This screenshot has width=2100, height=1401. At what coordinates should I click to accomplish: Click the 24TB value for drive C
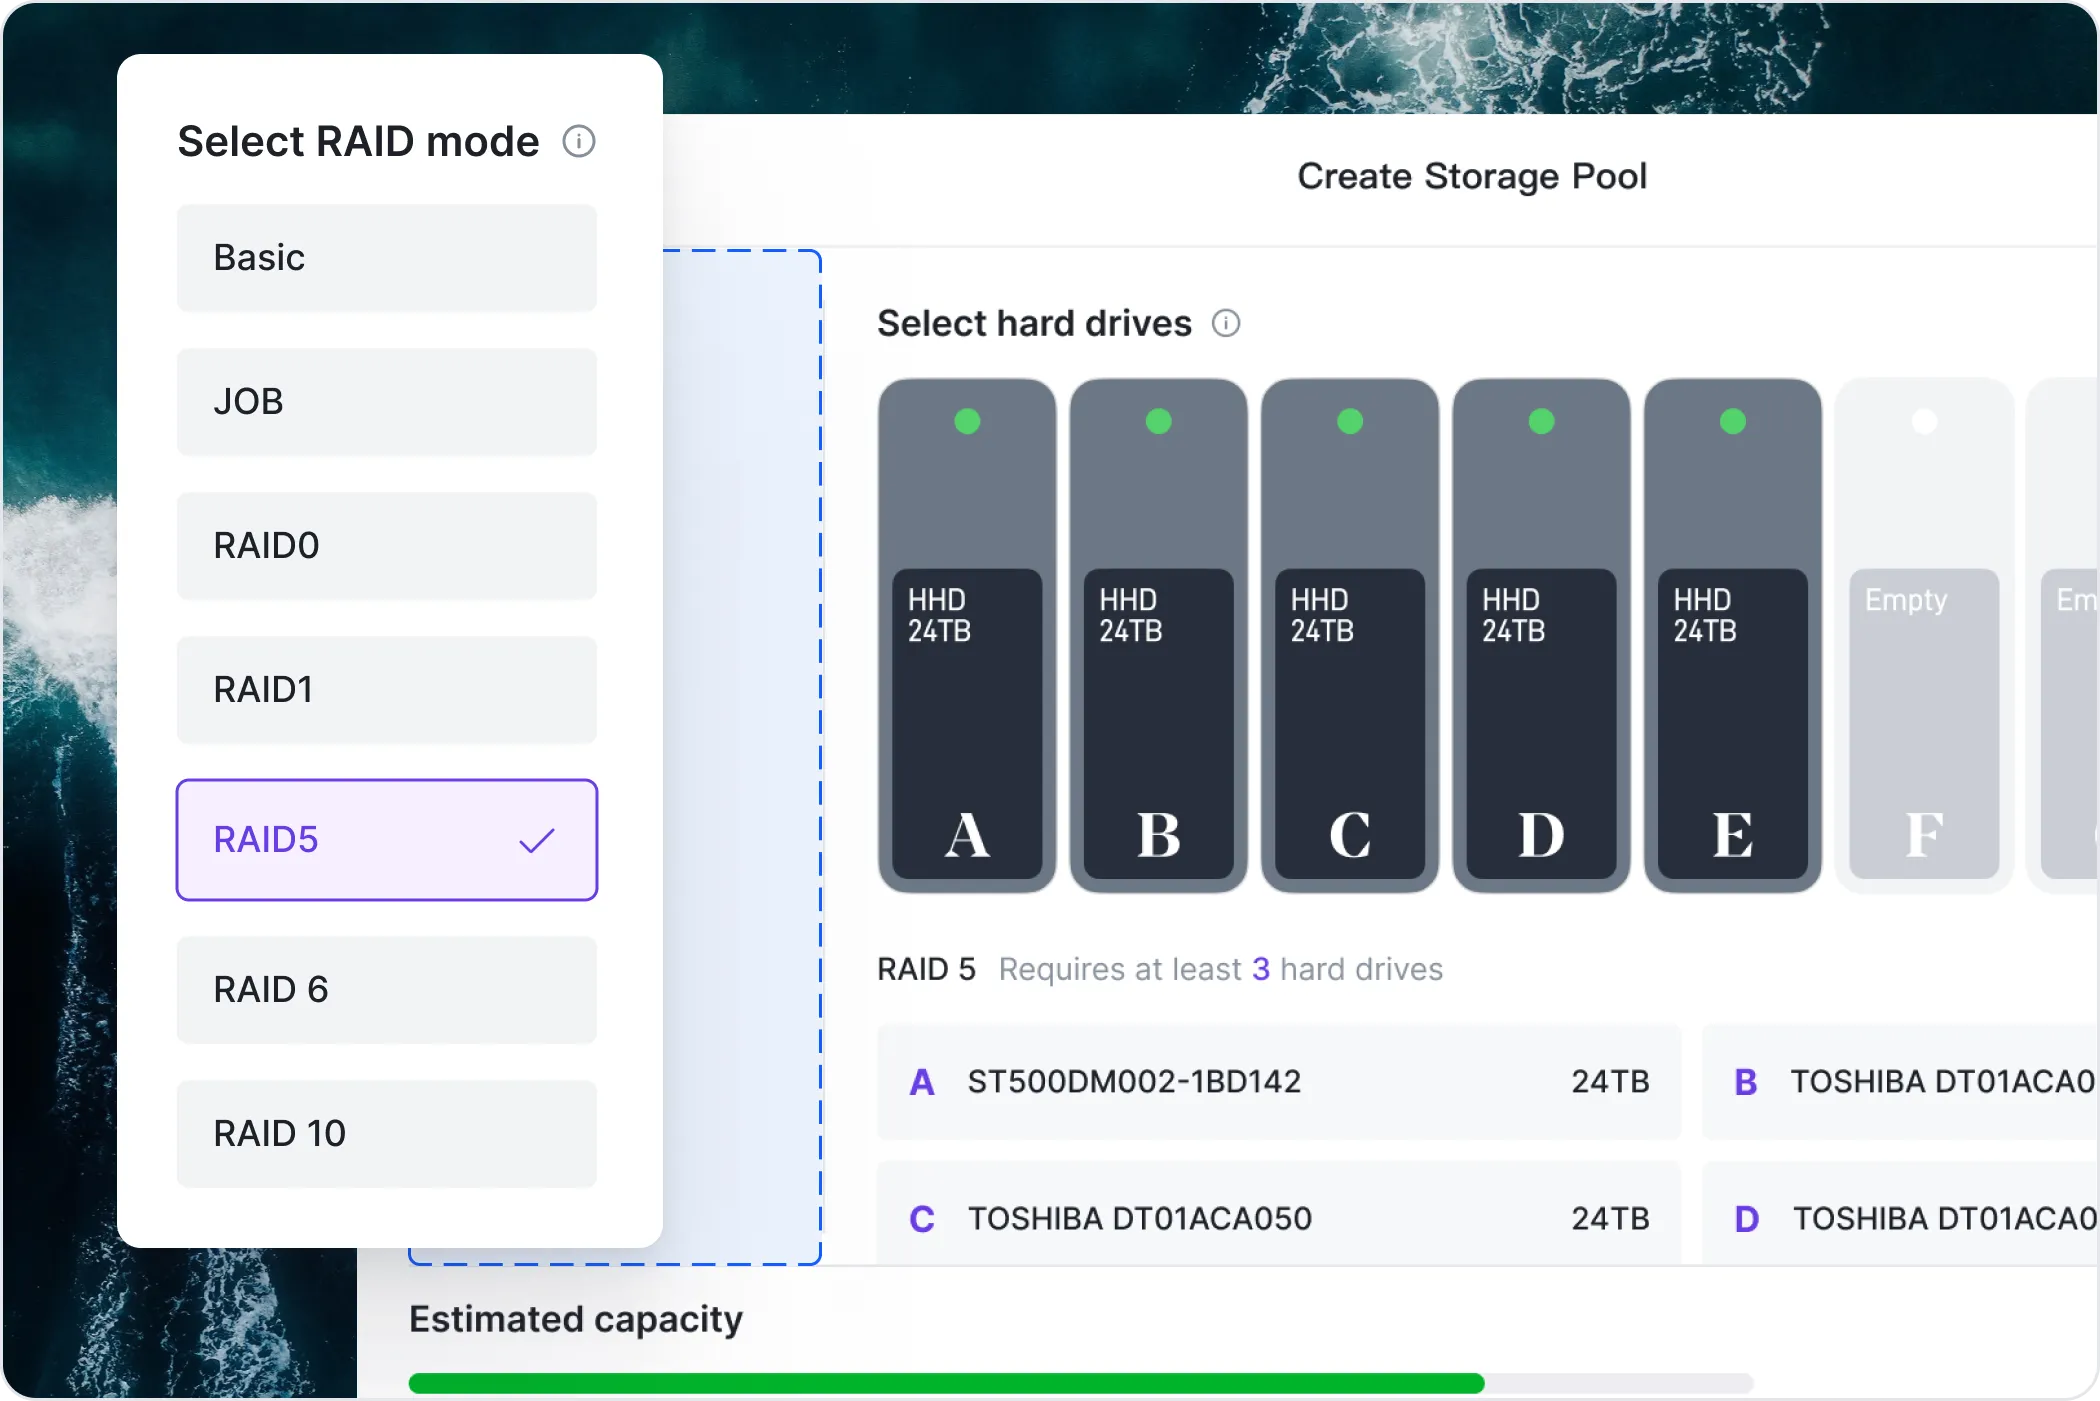pos(1610,1219)
